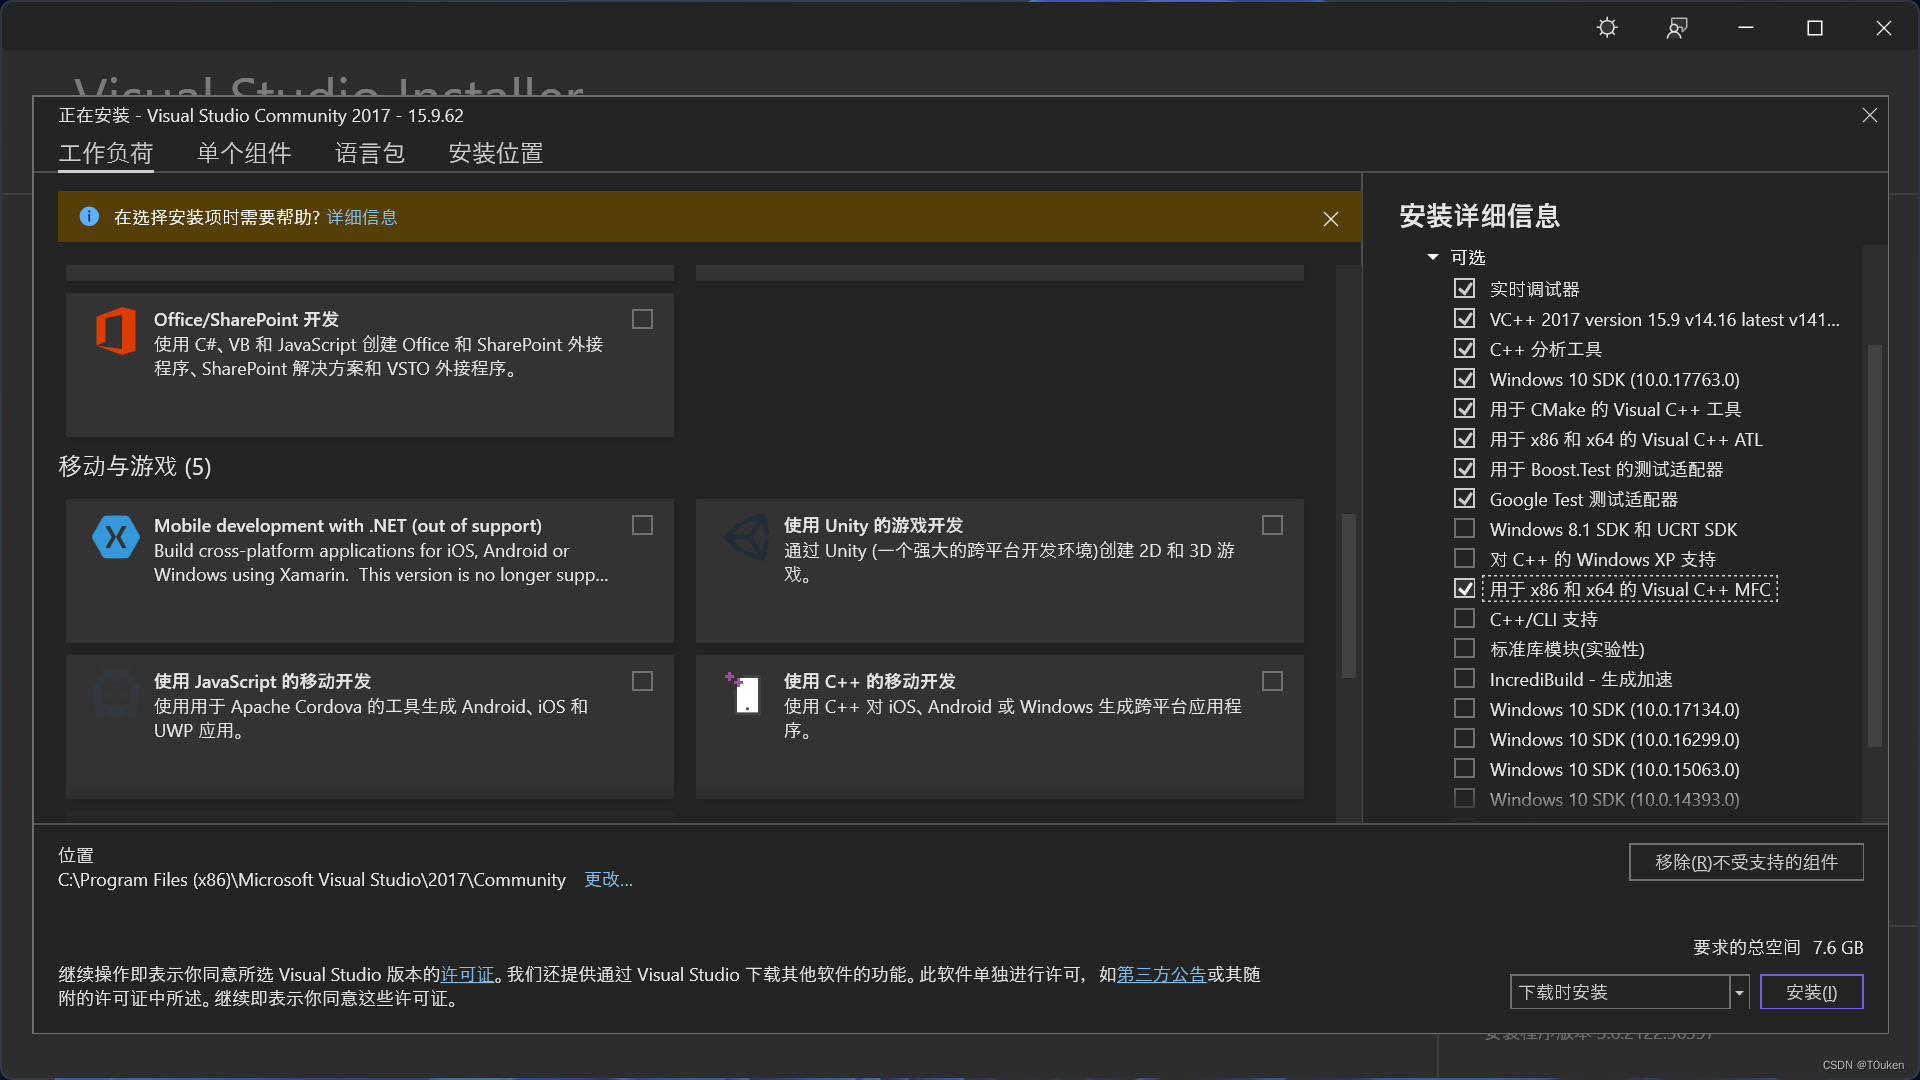The width and height of the screenshot is (1920, 1080).
Task: Enable 对 C++ 的 Windows XP 支持 checkbox
Action: pyautogui.click(x=1462, y=558)
